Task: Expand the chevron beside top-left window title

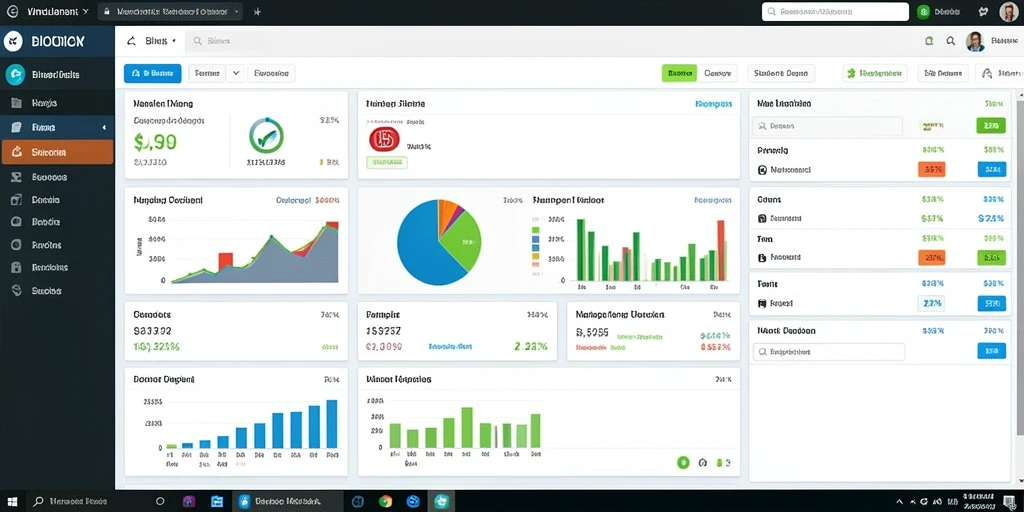Action: pyautogui.click(x=86, y=12)
